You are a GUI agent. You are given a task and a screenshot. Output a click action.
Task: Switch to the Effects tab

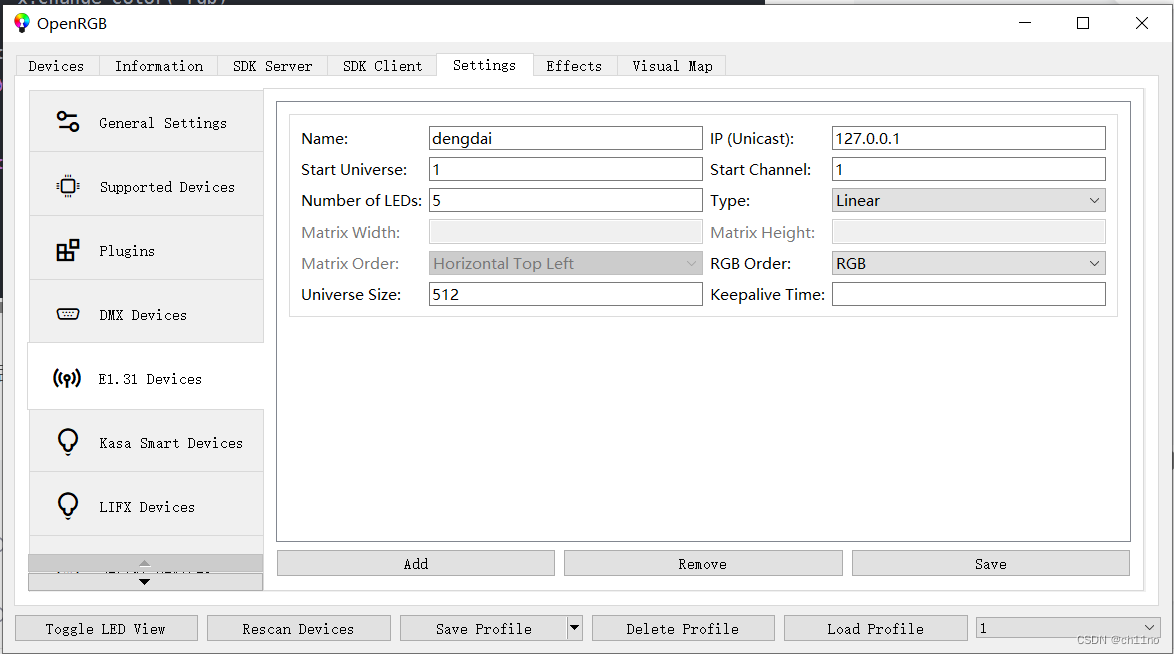[574, 66]
